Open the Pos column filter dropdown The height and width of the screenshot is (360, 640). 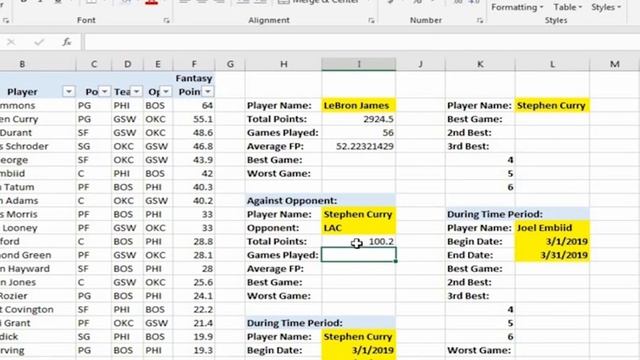pos(104,91)
